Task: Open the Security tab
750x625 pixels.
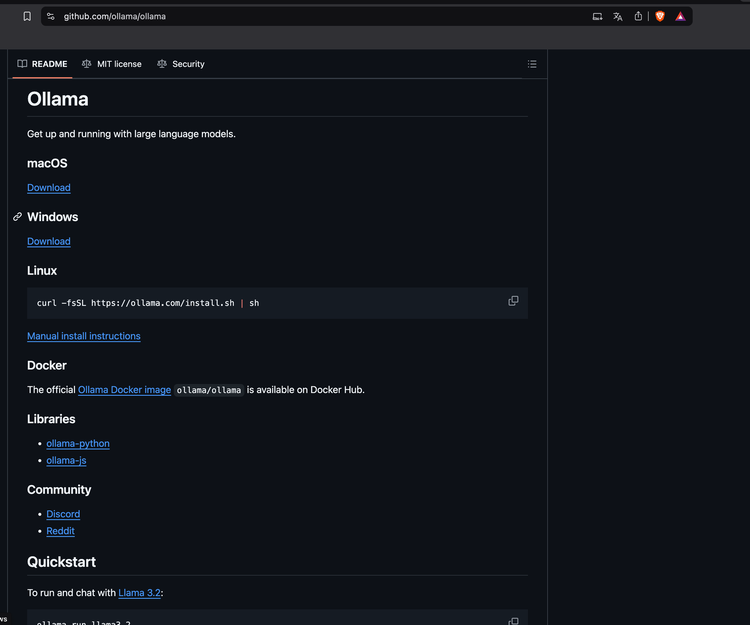Action: click(x=181, y=64)
